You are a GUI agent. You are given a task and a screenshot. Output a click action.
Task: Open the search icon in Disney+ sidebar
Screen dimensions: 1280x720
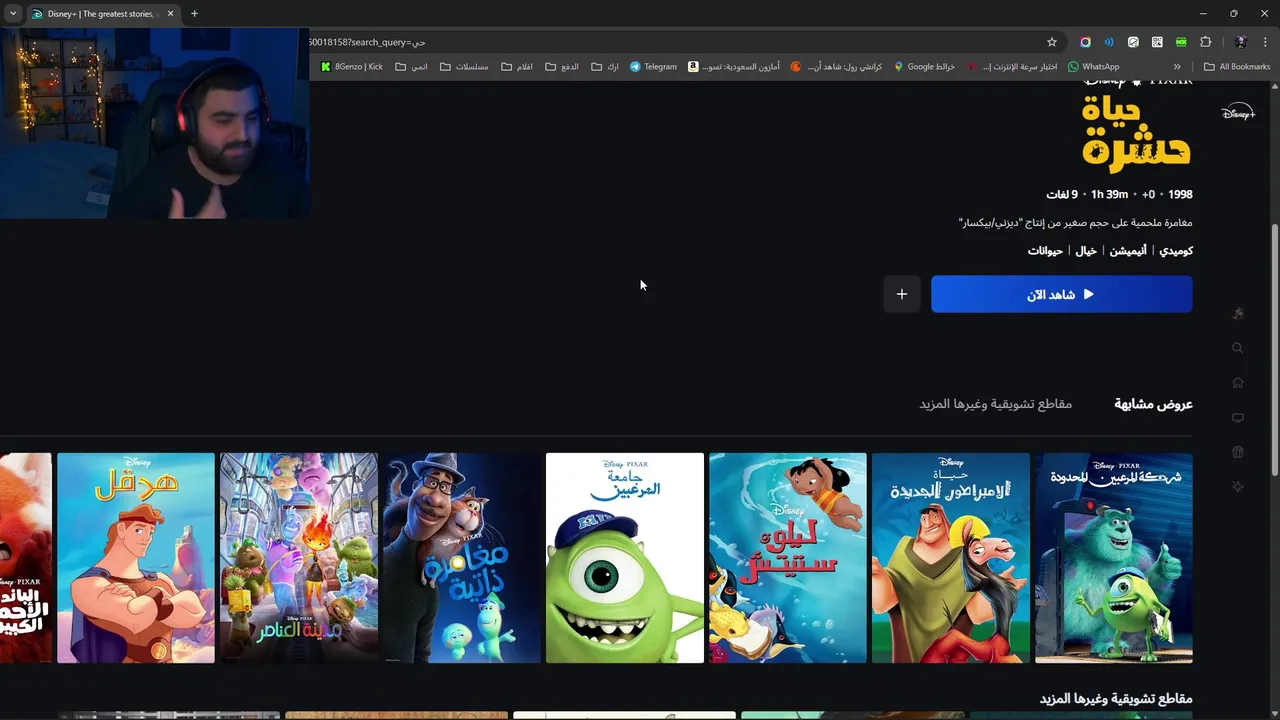click(1238, 348)
